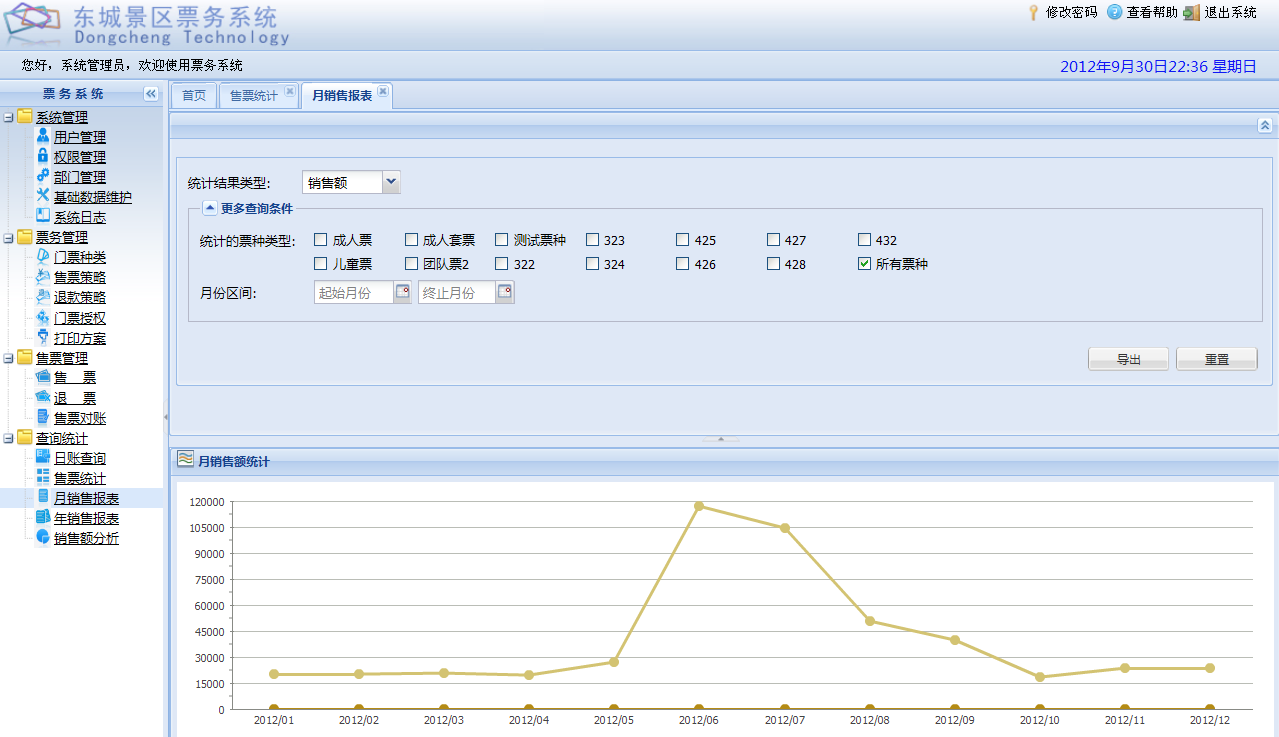Tick the 425 ticket type checkbox
The height and width of the screenshot is (737, 1279).
click(683, 240)
